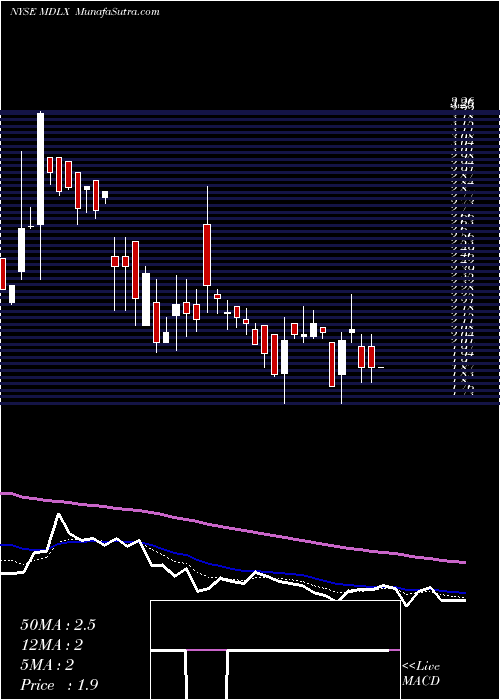Select the 12MA : 2 value
Viewport: 500px width, 700px height.
pos(52,645)
